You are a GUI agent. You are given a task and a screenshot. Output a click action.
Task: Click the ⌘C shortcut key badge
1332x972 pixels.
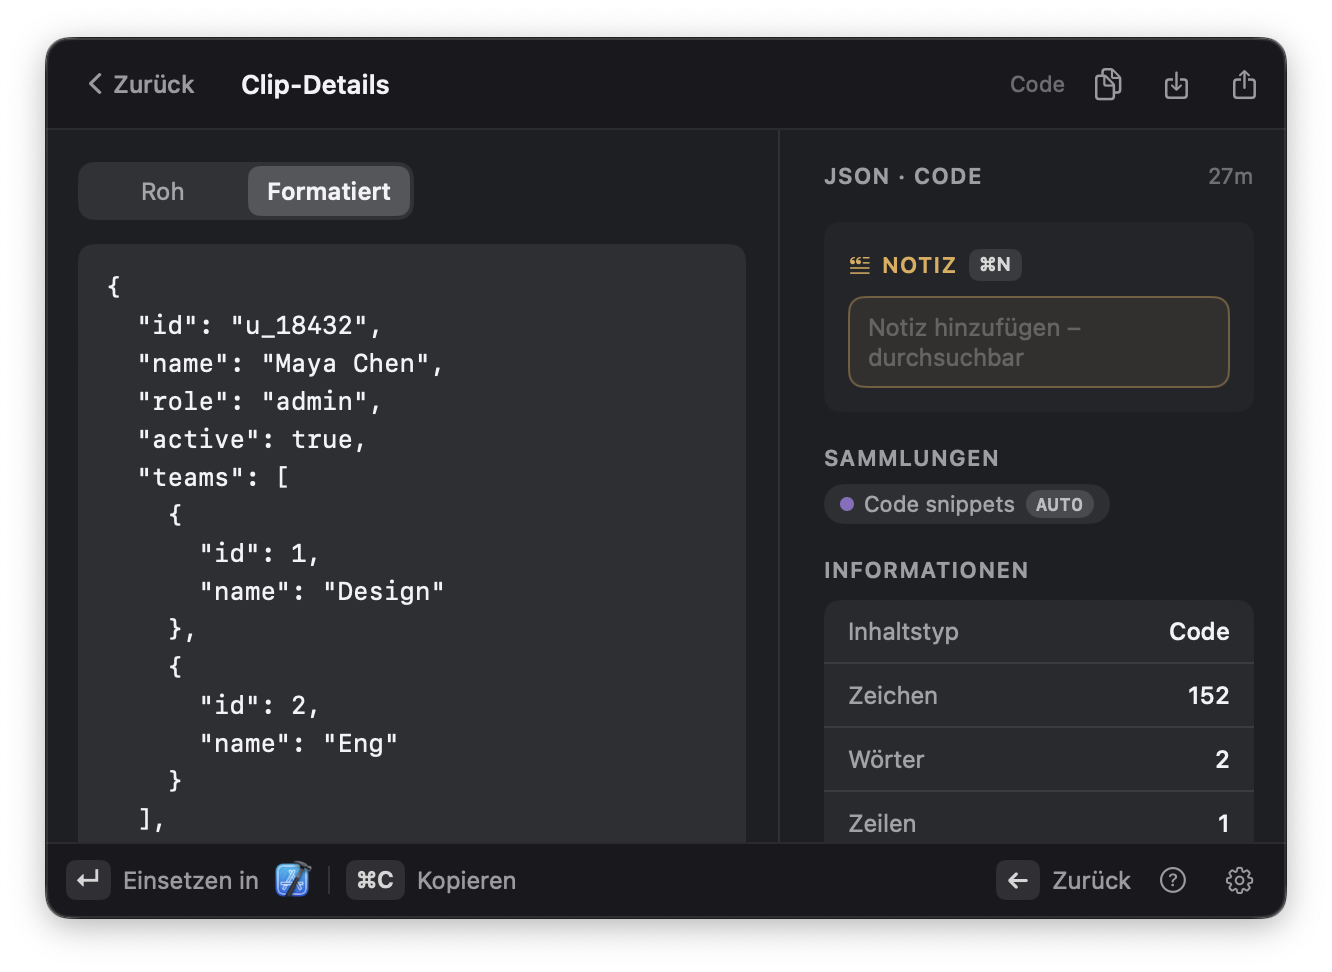click(x=375, y=880)
